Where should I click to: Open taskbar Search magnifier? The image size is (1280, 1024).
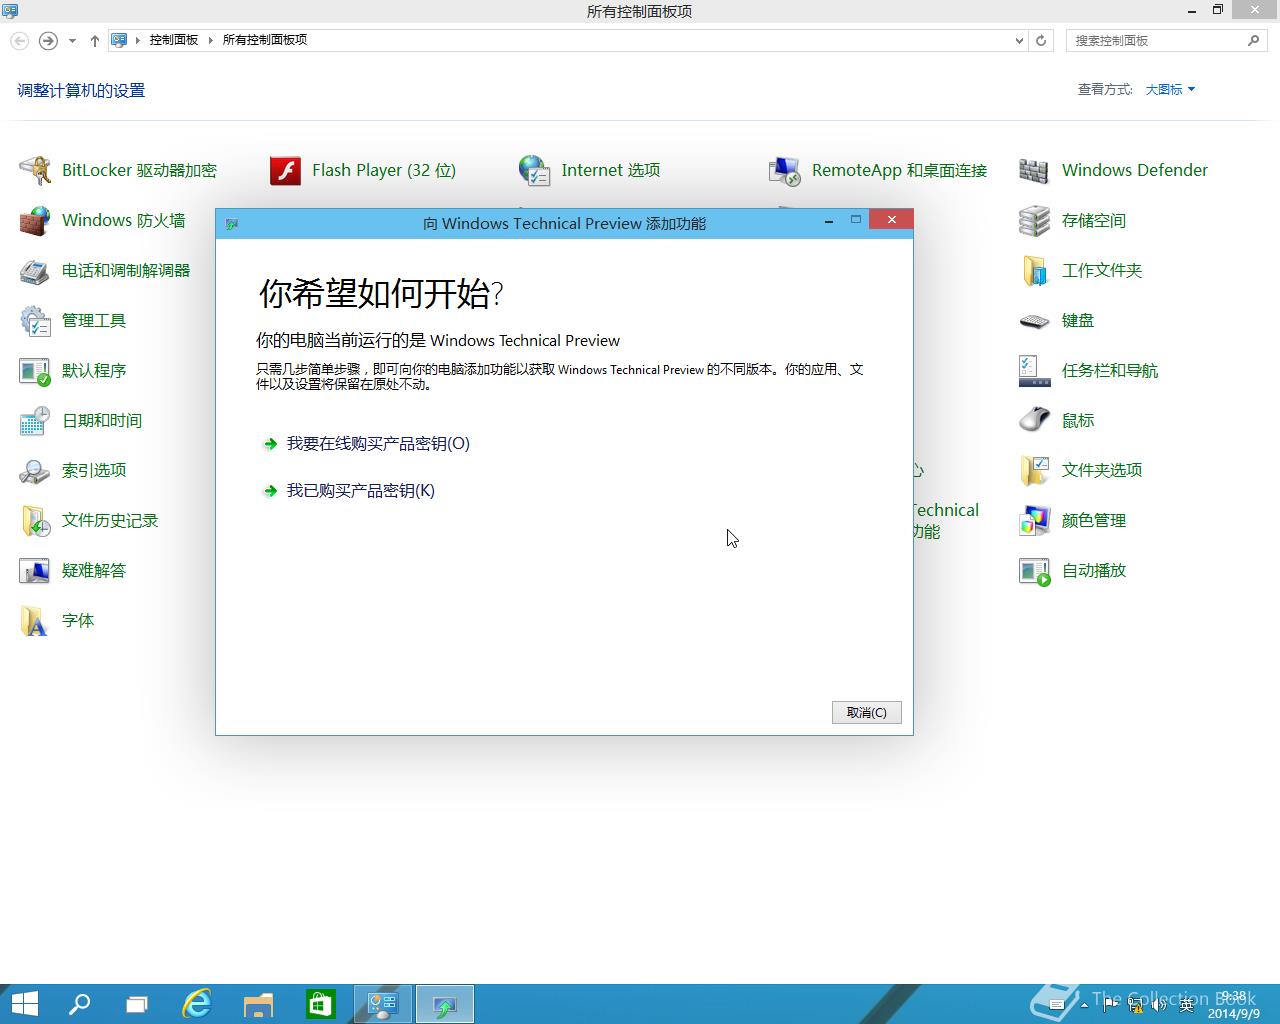[78, 1004]
